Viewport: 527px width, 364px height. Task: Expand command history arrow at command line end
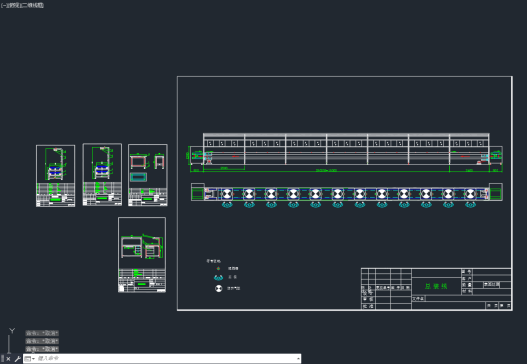point(298,359)
